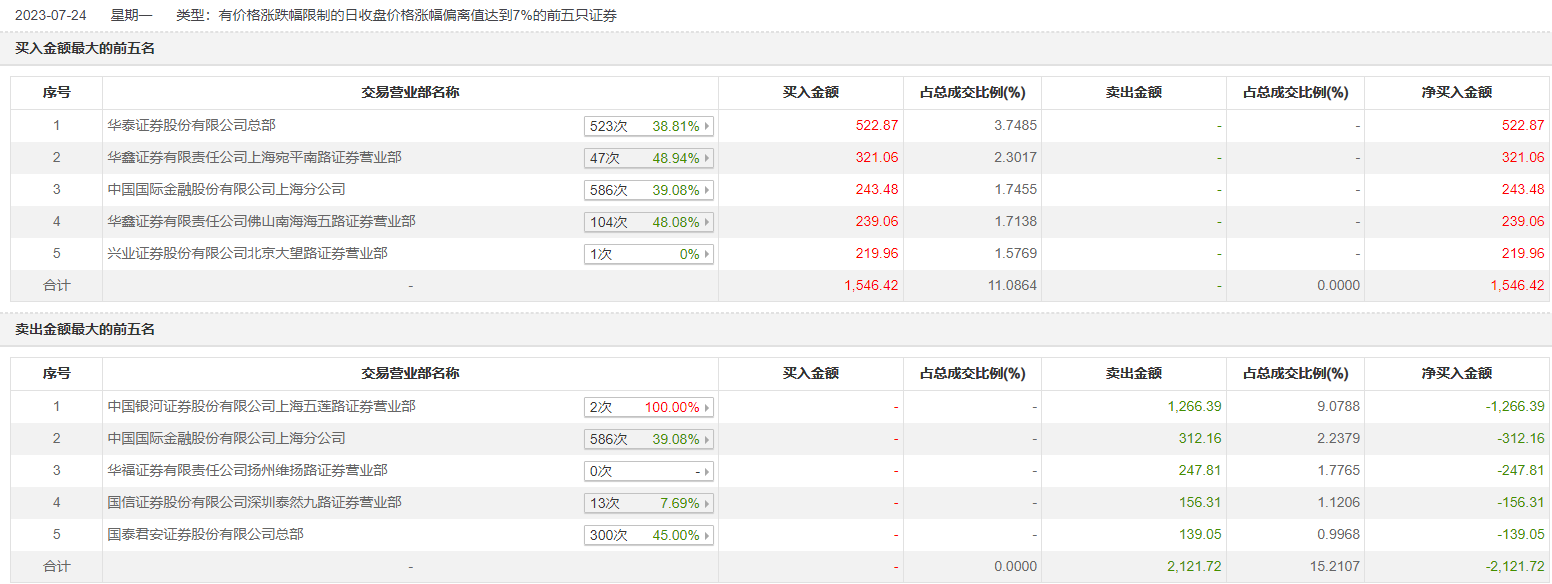Open 中国国际金融股份有限公司上海分公司 in the sell table
Viewport: 1552px width, 584px height.
tap(227, 438)
